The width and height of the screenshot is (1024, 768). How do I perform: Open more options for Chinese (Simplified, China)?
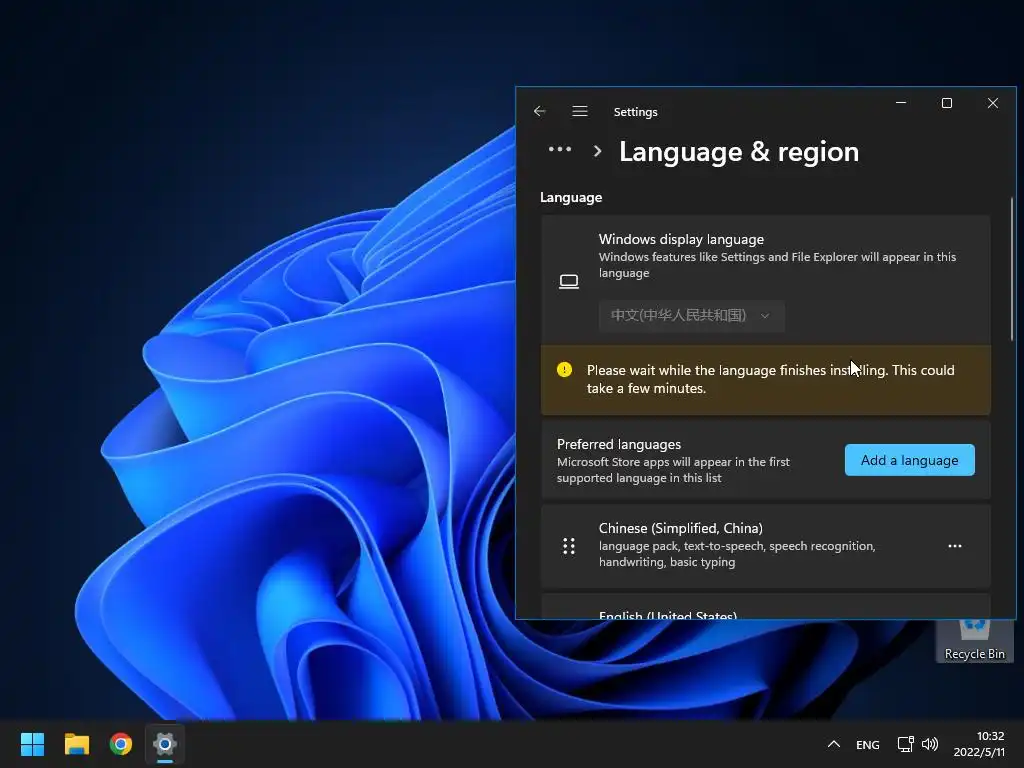955,546
